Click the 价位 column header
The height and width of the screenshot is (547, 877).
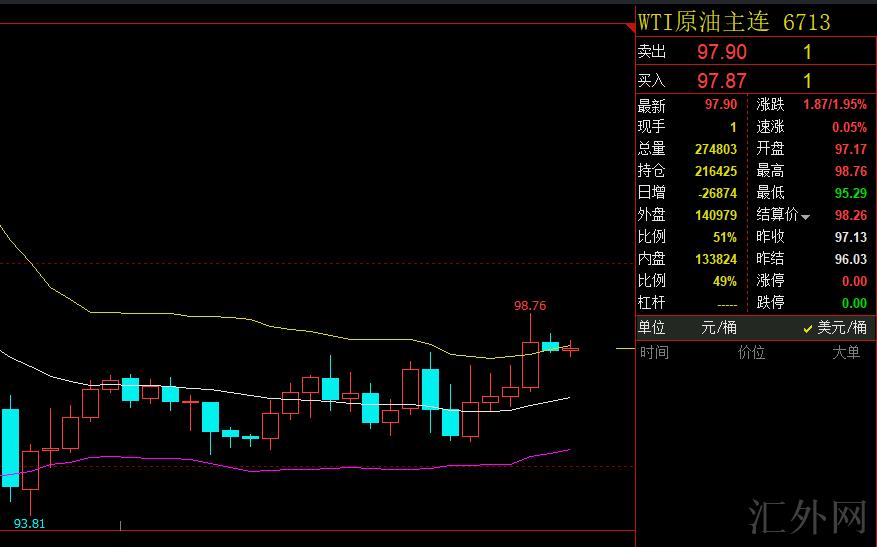pos(751,352)
